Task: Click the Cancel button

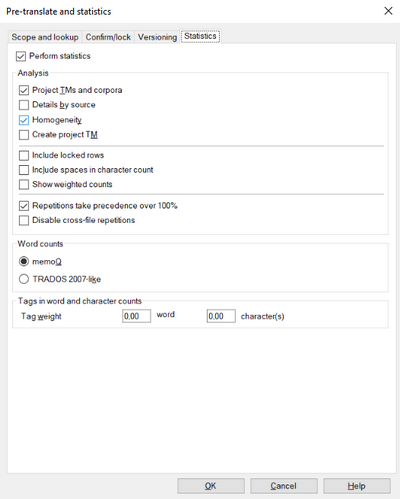Action: click(x=284, y=486)
